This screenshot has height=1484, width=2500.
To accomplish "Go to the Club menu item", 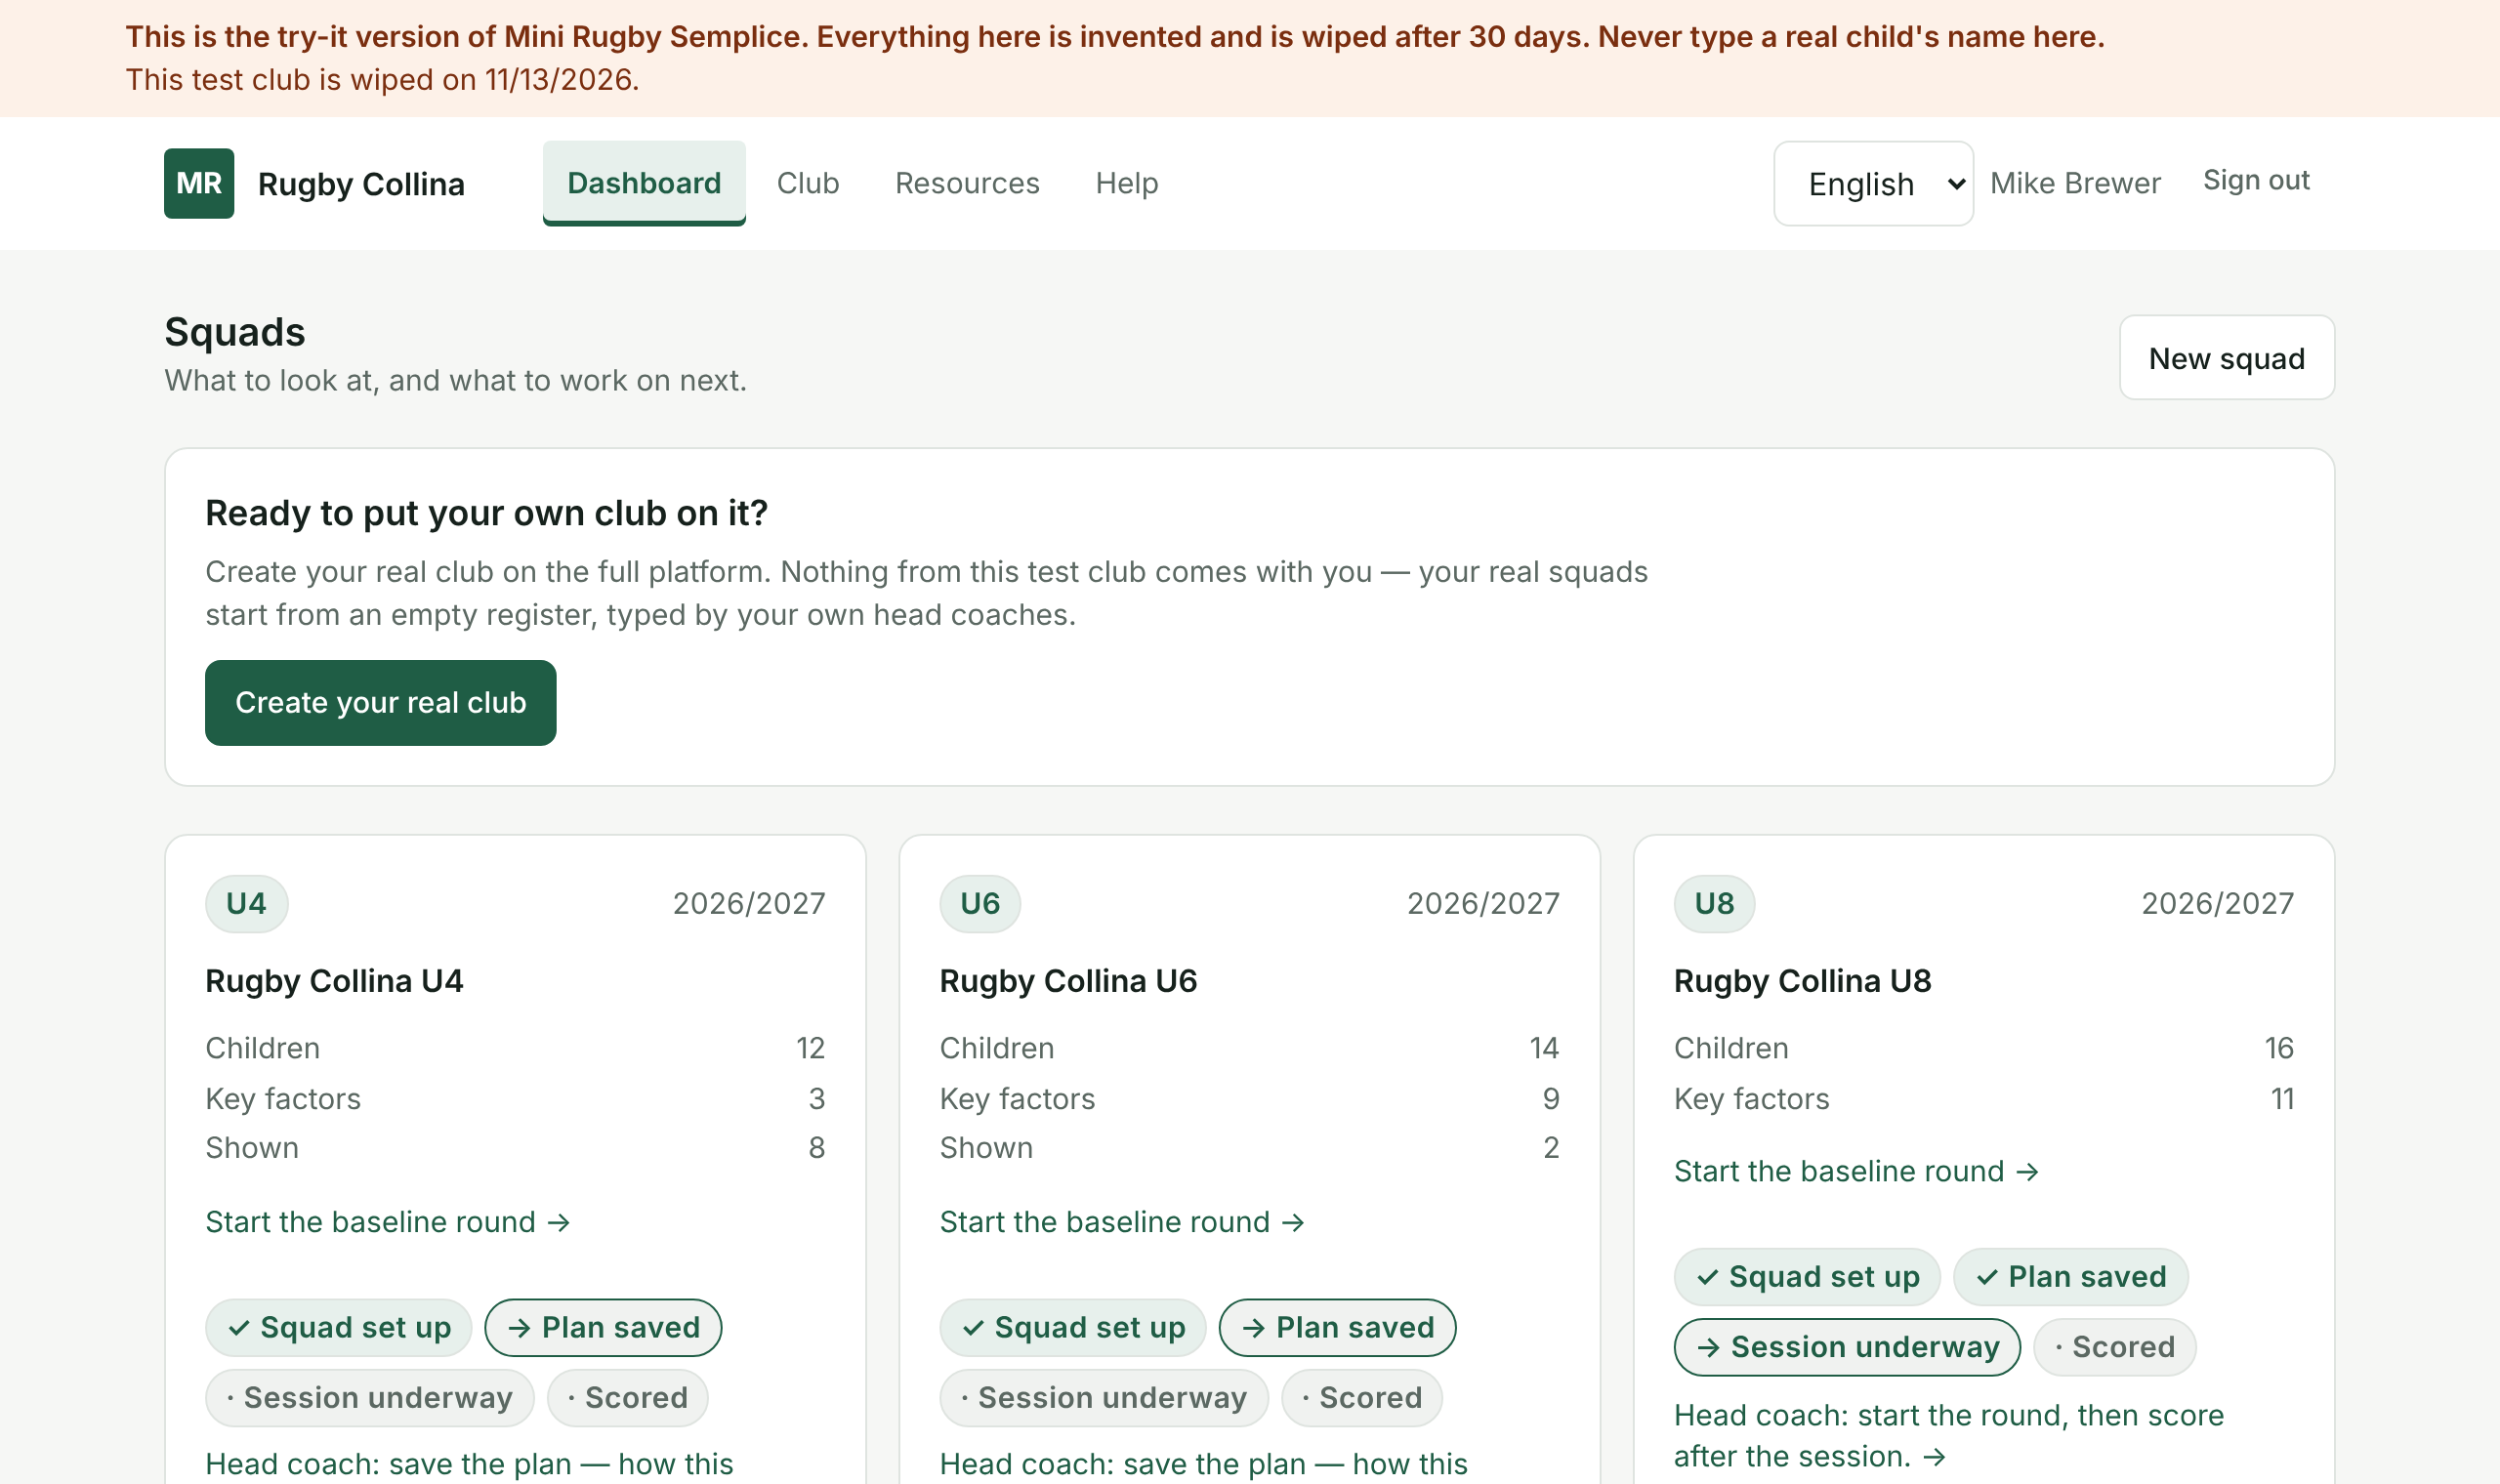I will point(808,183).
